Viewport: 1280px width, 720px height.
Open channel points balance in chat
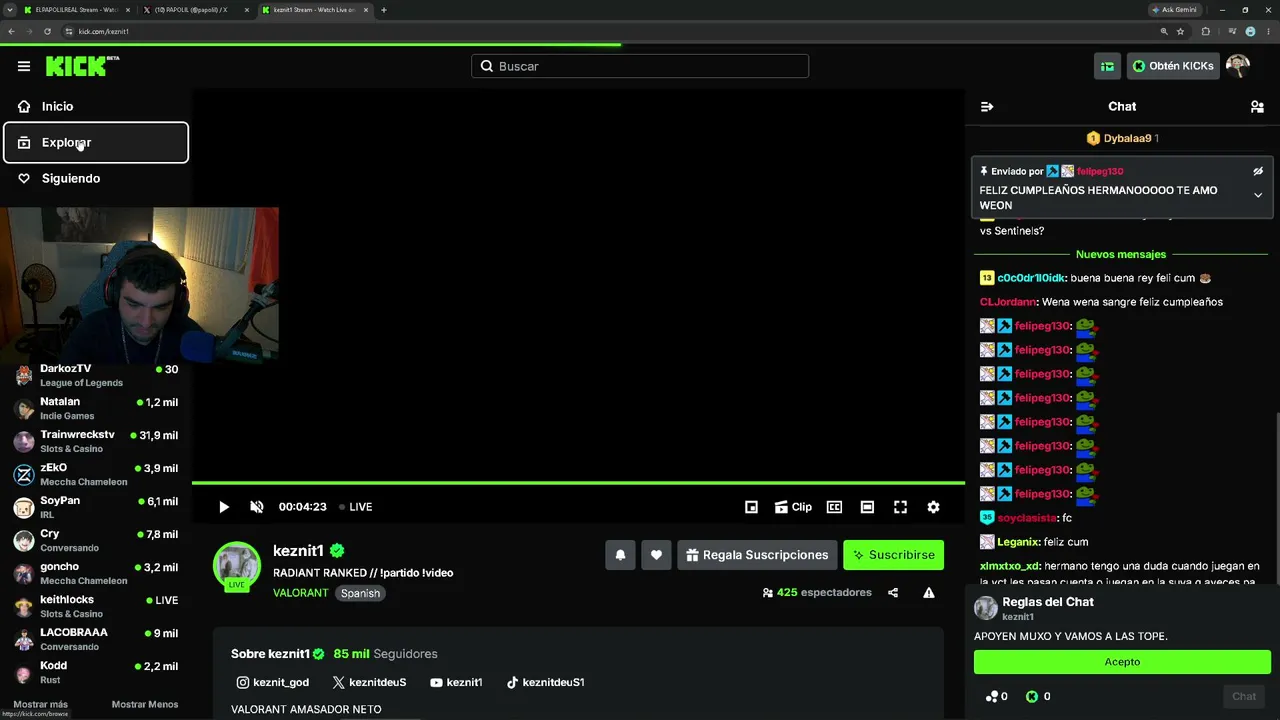pyautogui.click(x=996, y=696)
